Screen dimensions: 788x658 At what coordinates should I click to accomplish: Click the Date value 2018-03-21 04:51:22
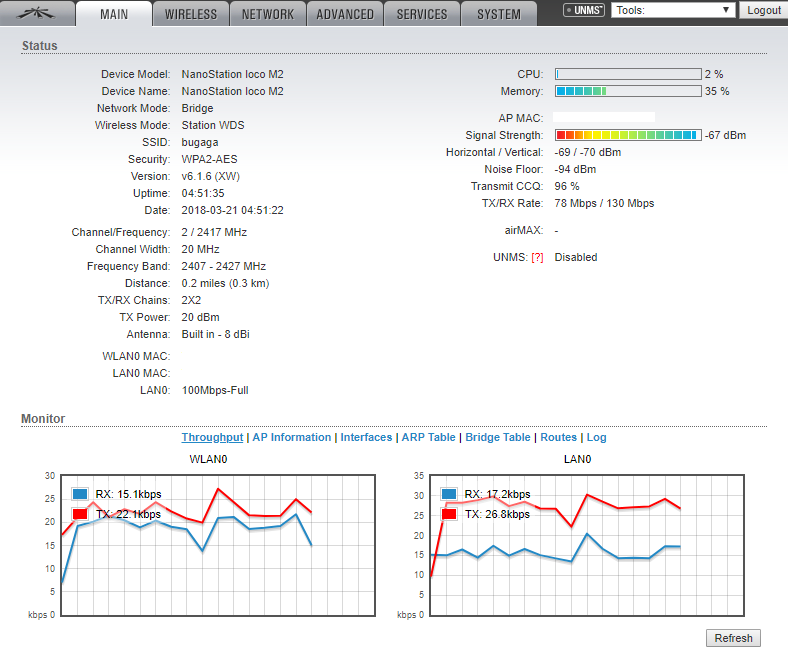232,211
